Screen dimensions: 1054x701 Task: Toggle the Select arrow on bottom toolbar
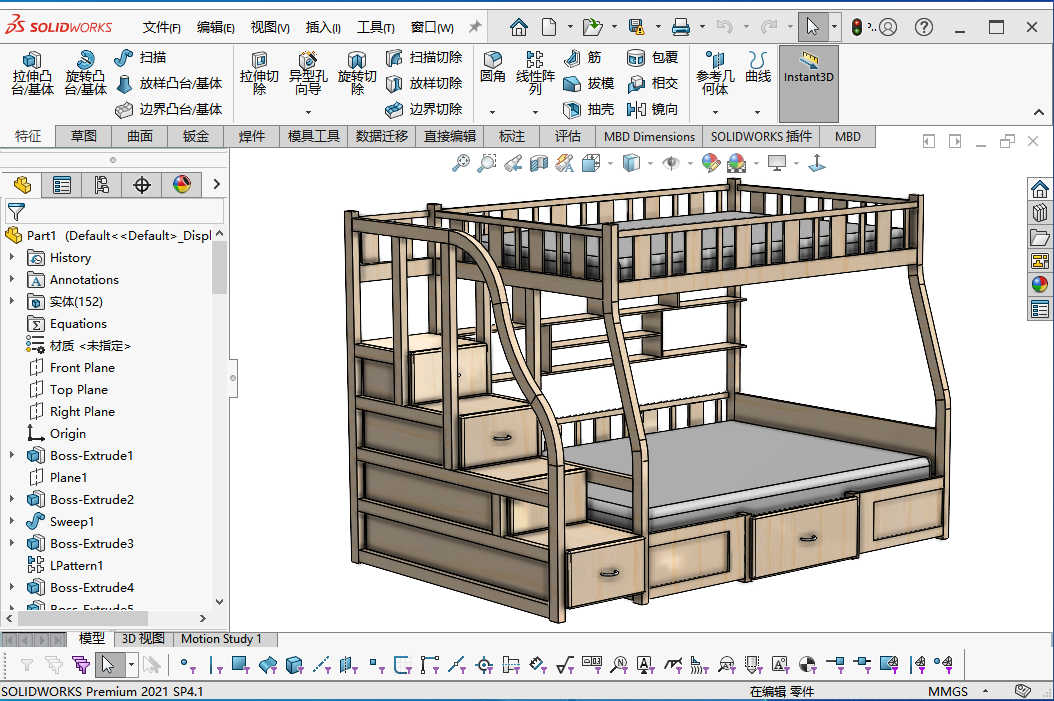click(x=108, y=665)
